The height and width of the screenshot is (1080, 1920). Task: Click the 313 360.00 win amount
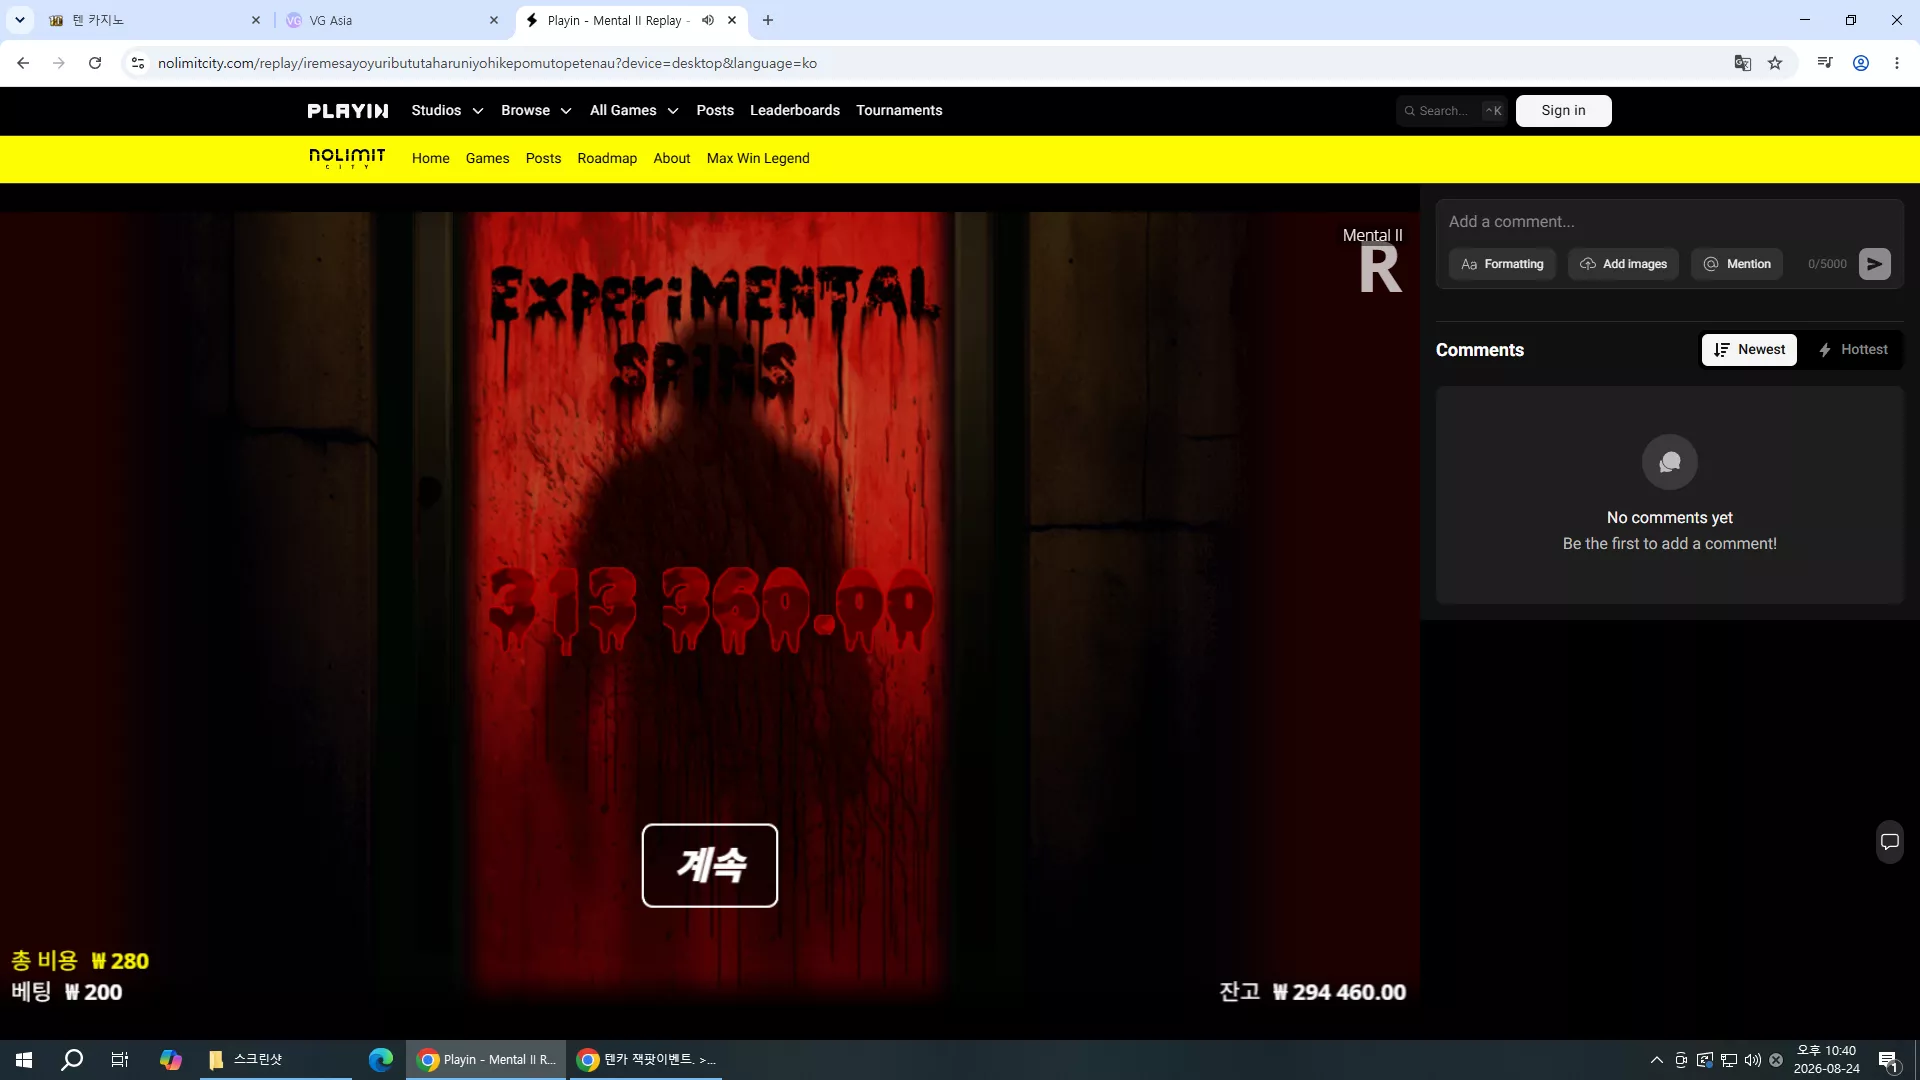point(710,610)
